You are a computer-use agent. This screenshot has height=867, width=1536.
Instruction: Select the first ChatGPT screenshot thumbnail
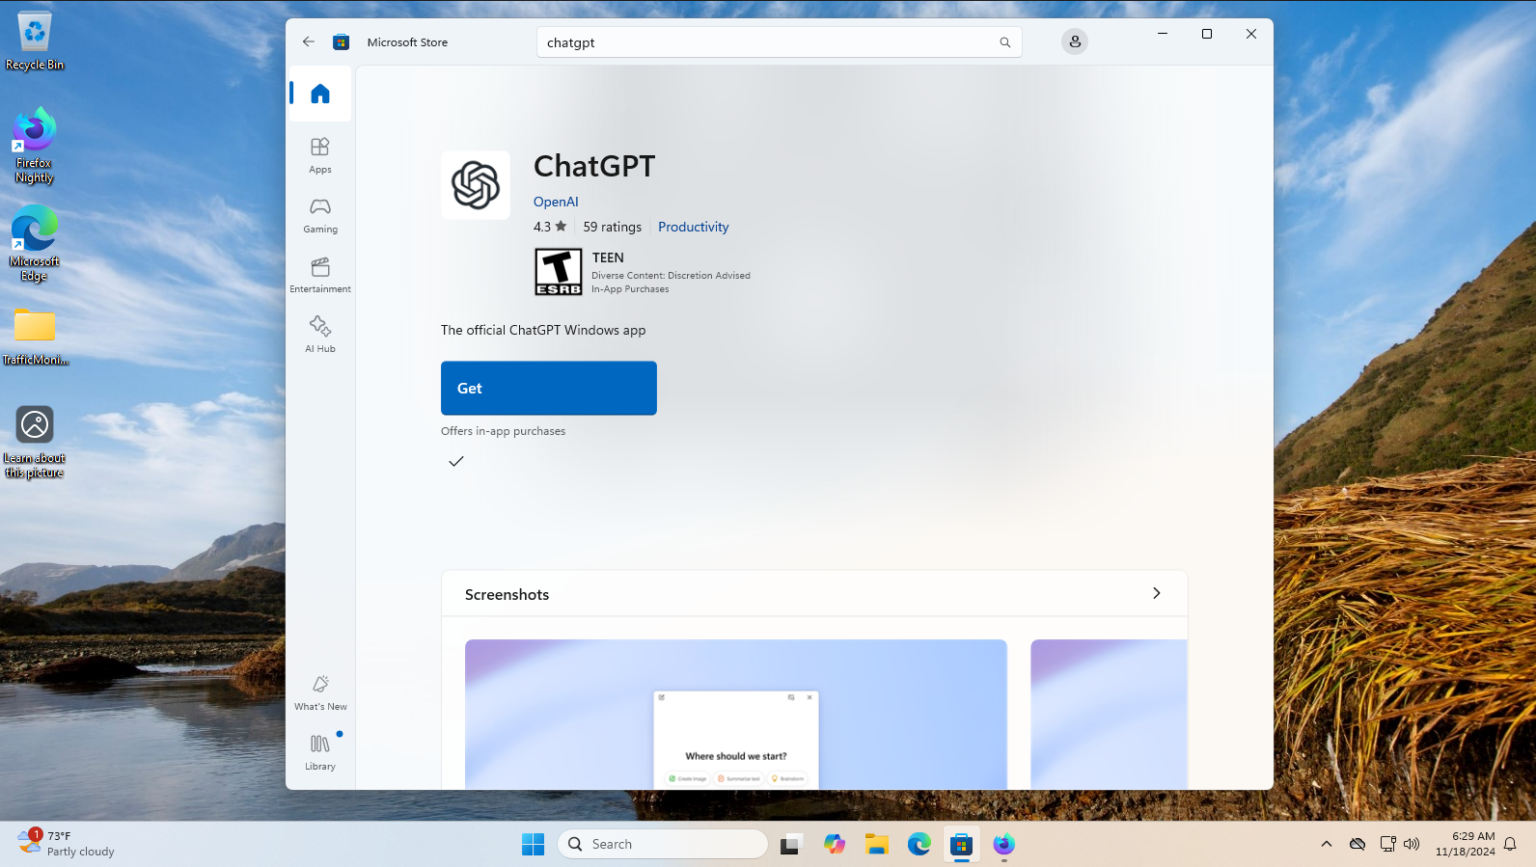point(735,714)
